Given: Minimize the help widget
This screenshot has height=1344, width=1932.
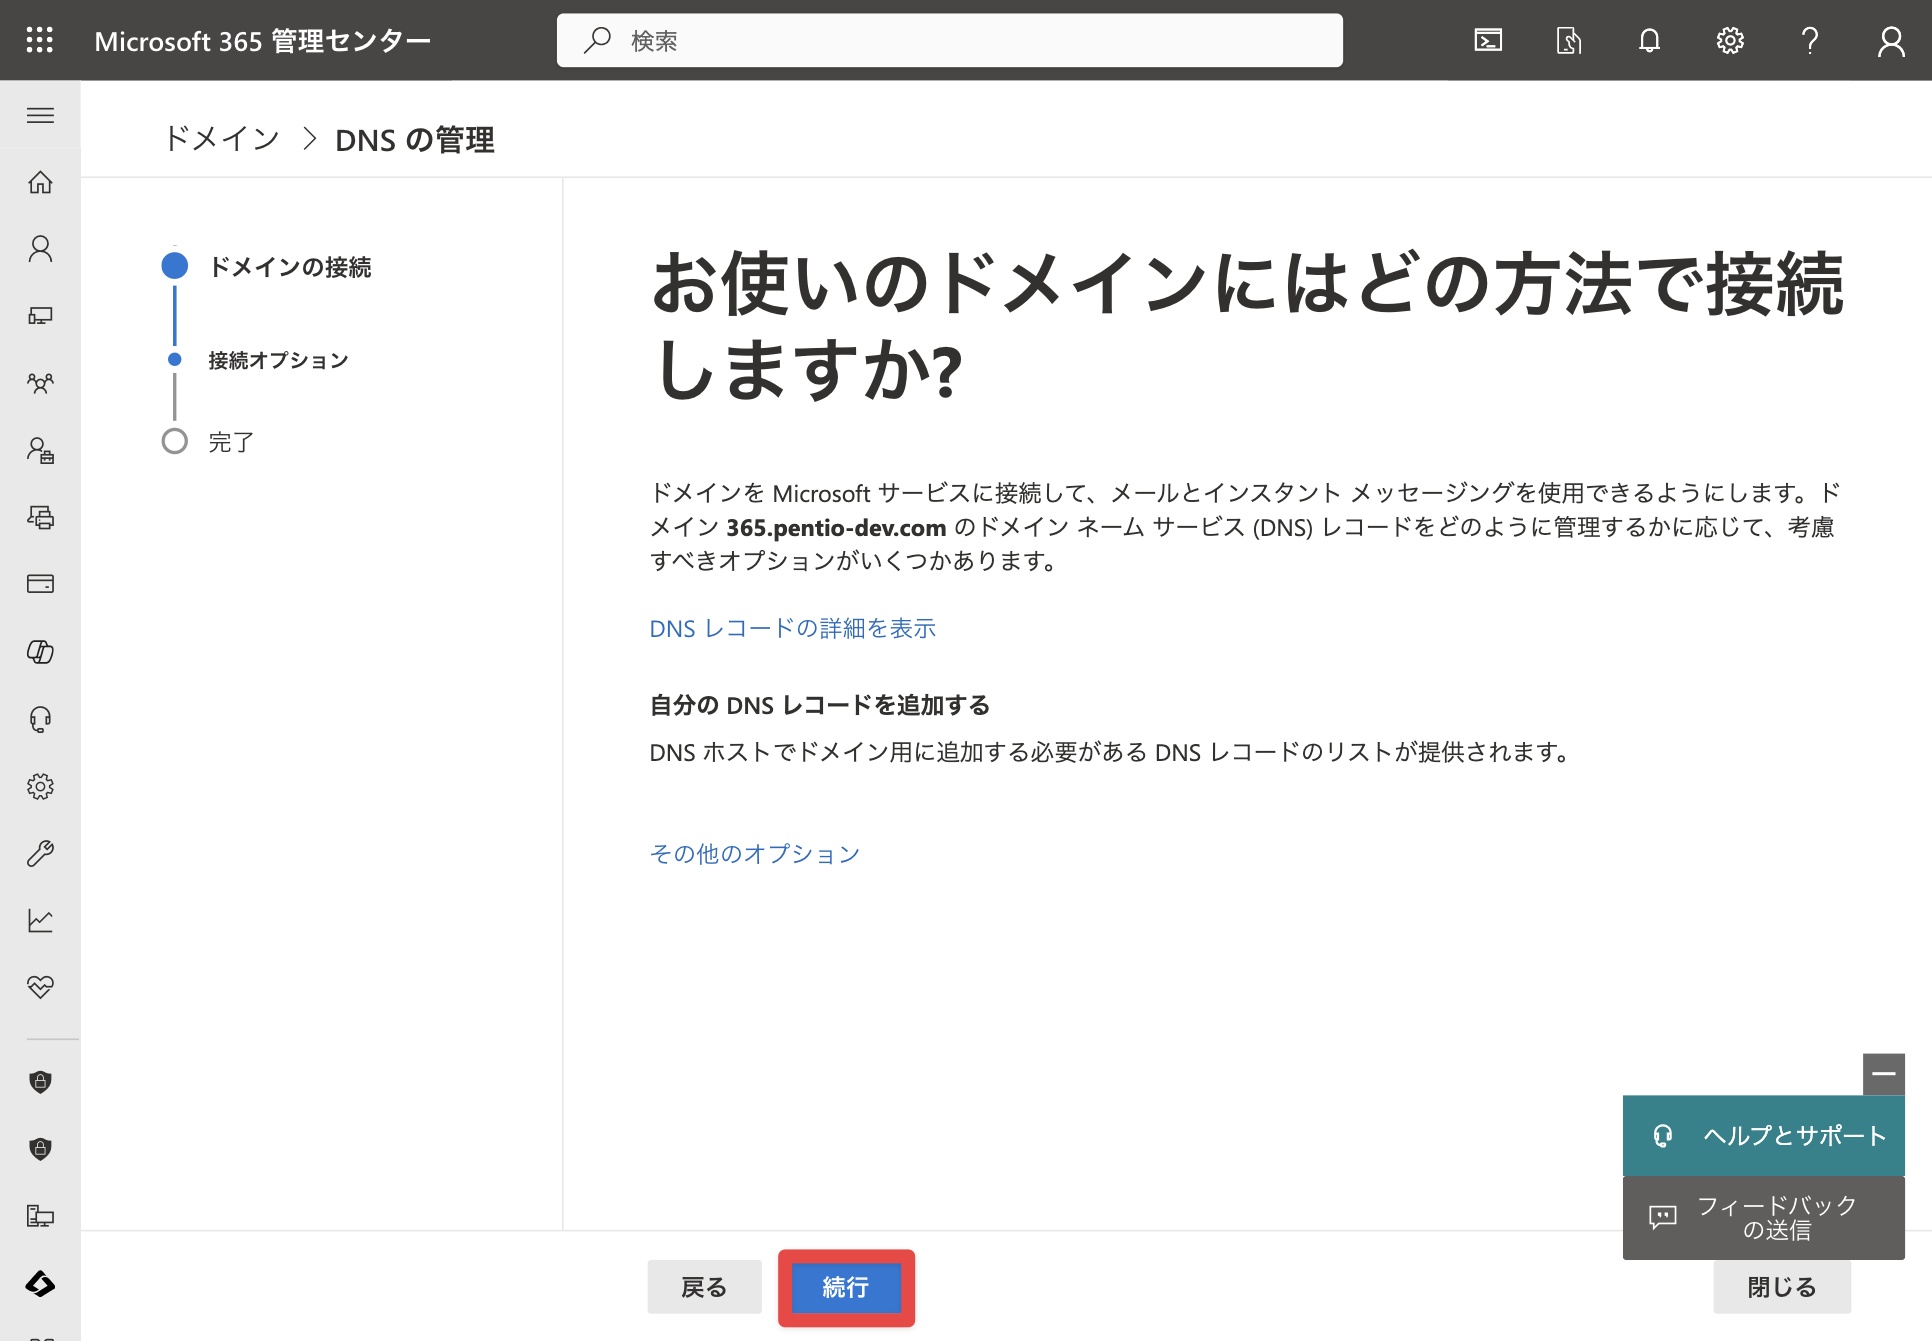Looking at the screenshot, I should point(1884,1074).
